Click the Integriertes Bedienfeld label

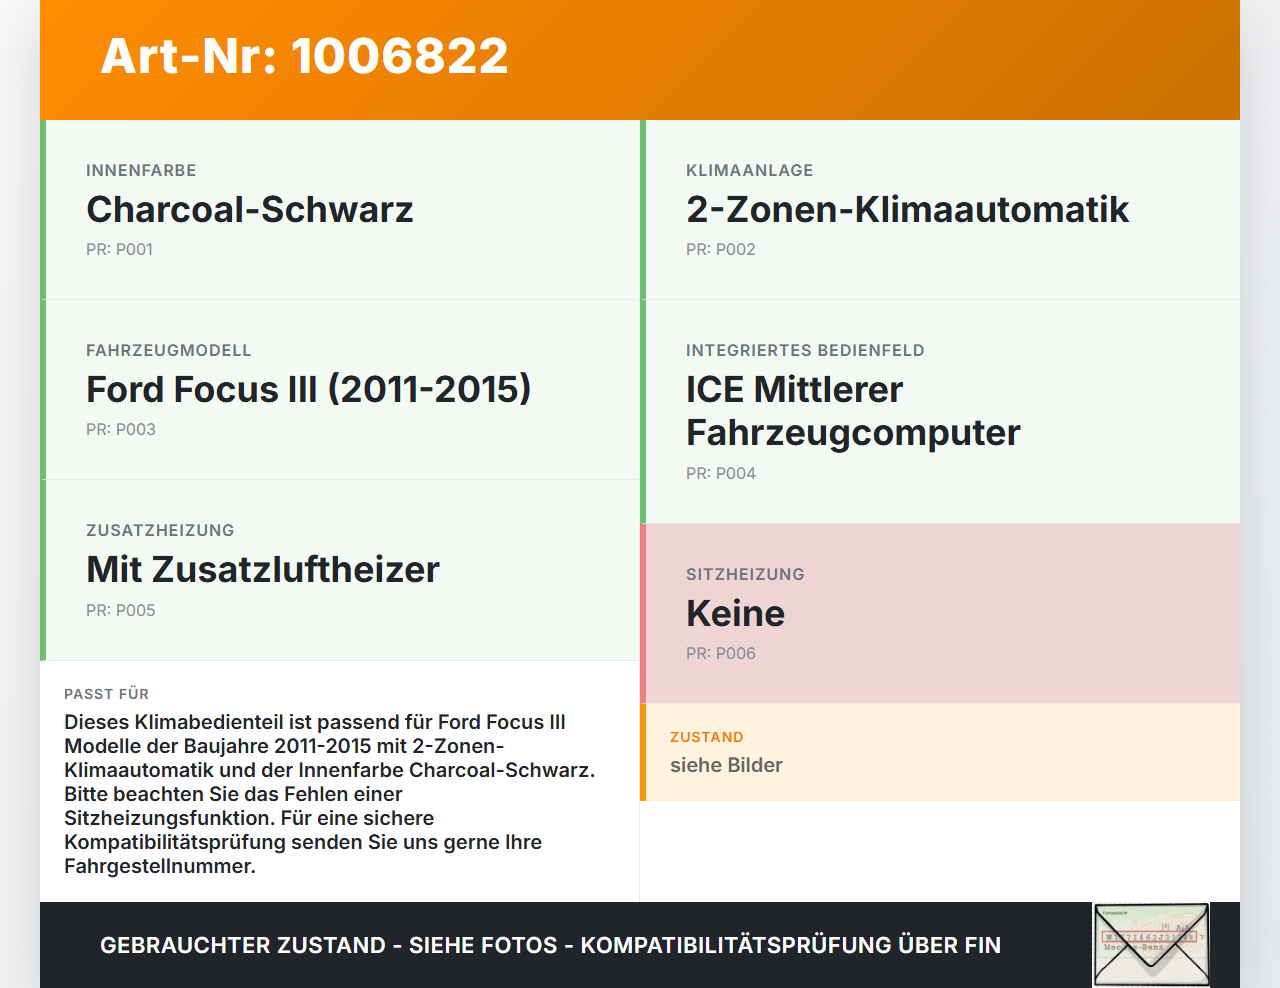(805, 350)
